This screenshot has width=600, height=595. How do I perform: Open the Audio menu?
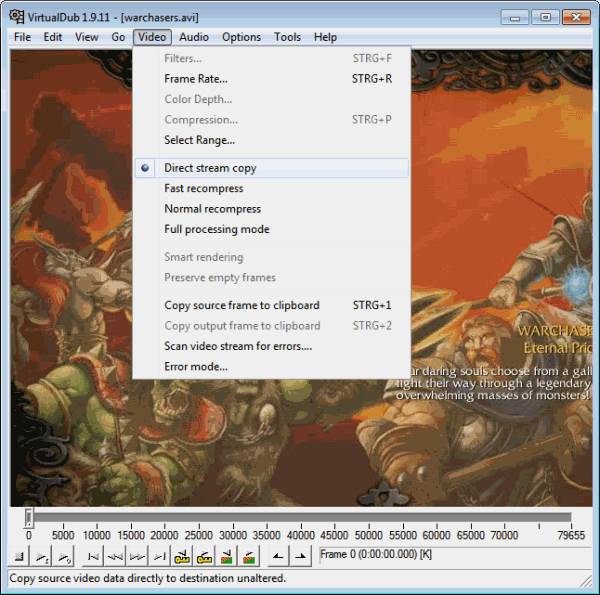click(194, 37)
